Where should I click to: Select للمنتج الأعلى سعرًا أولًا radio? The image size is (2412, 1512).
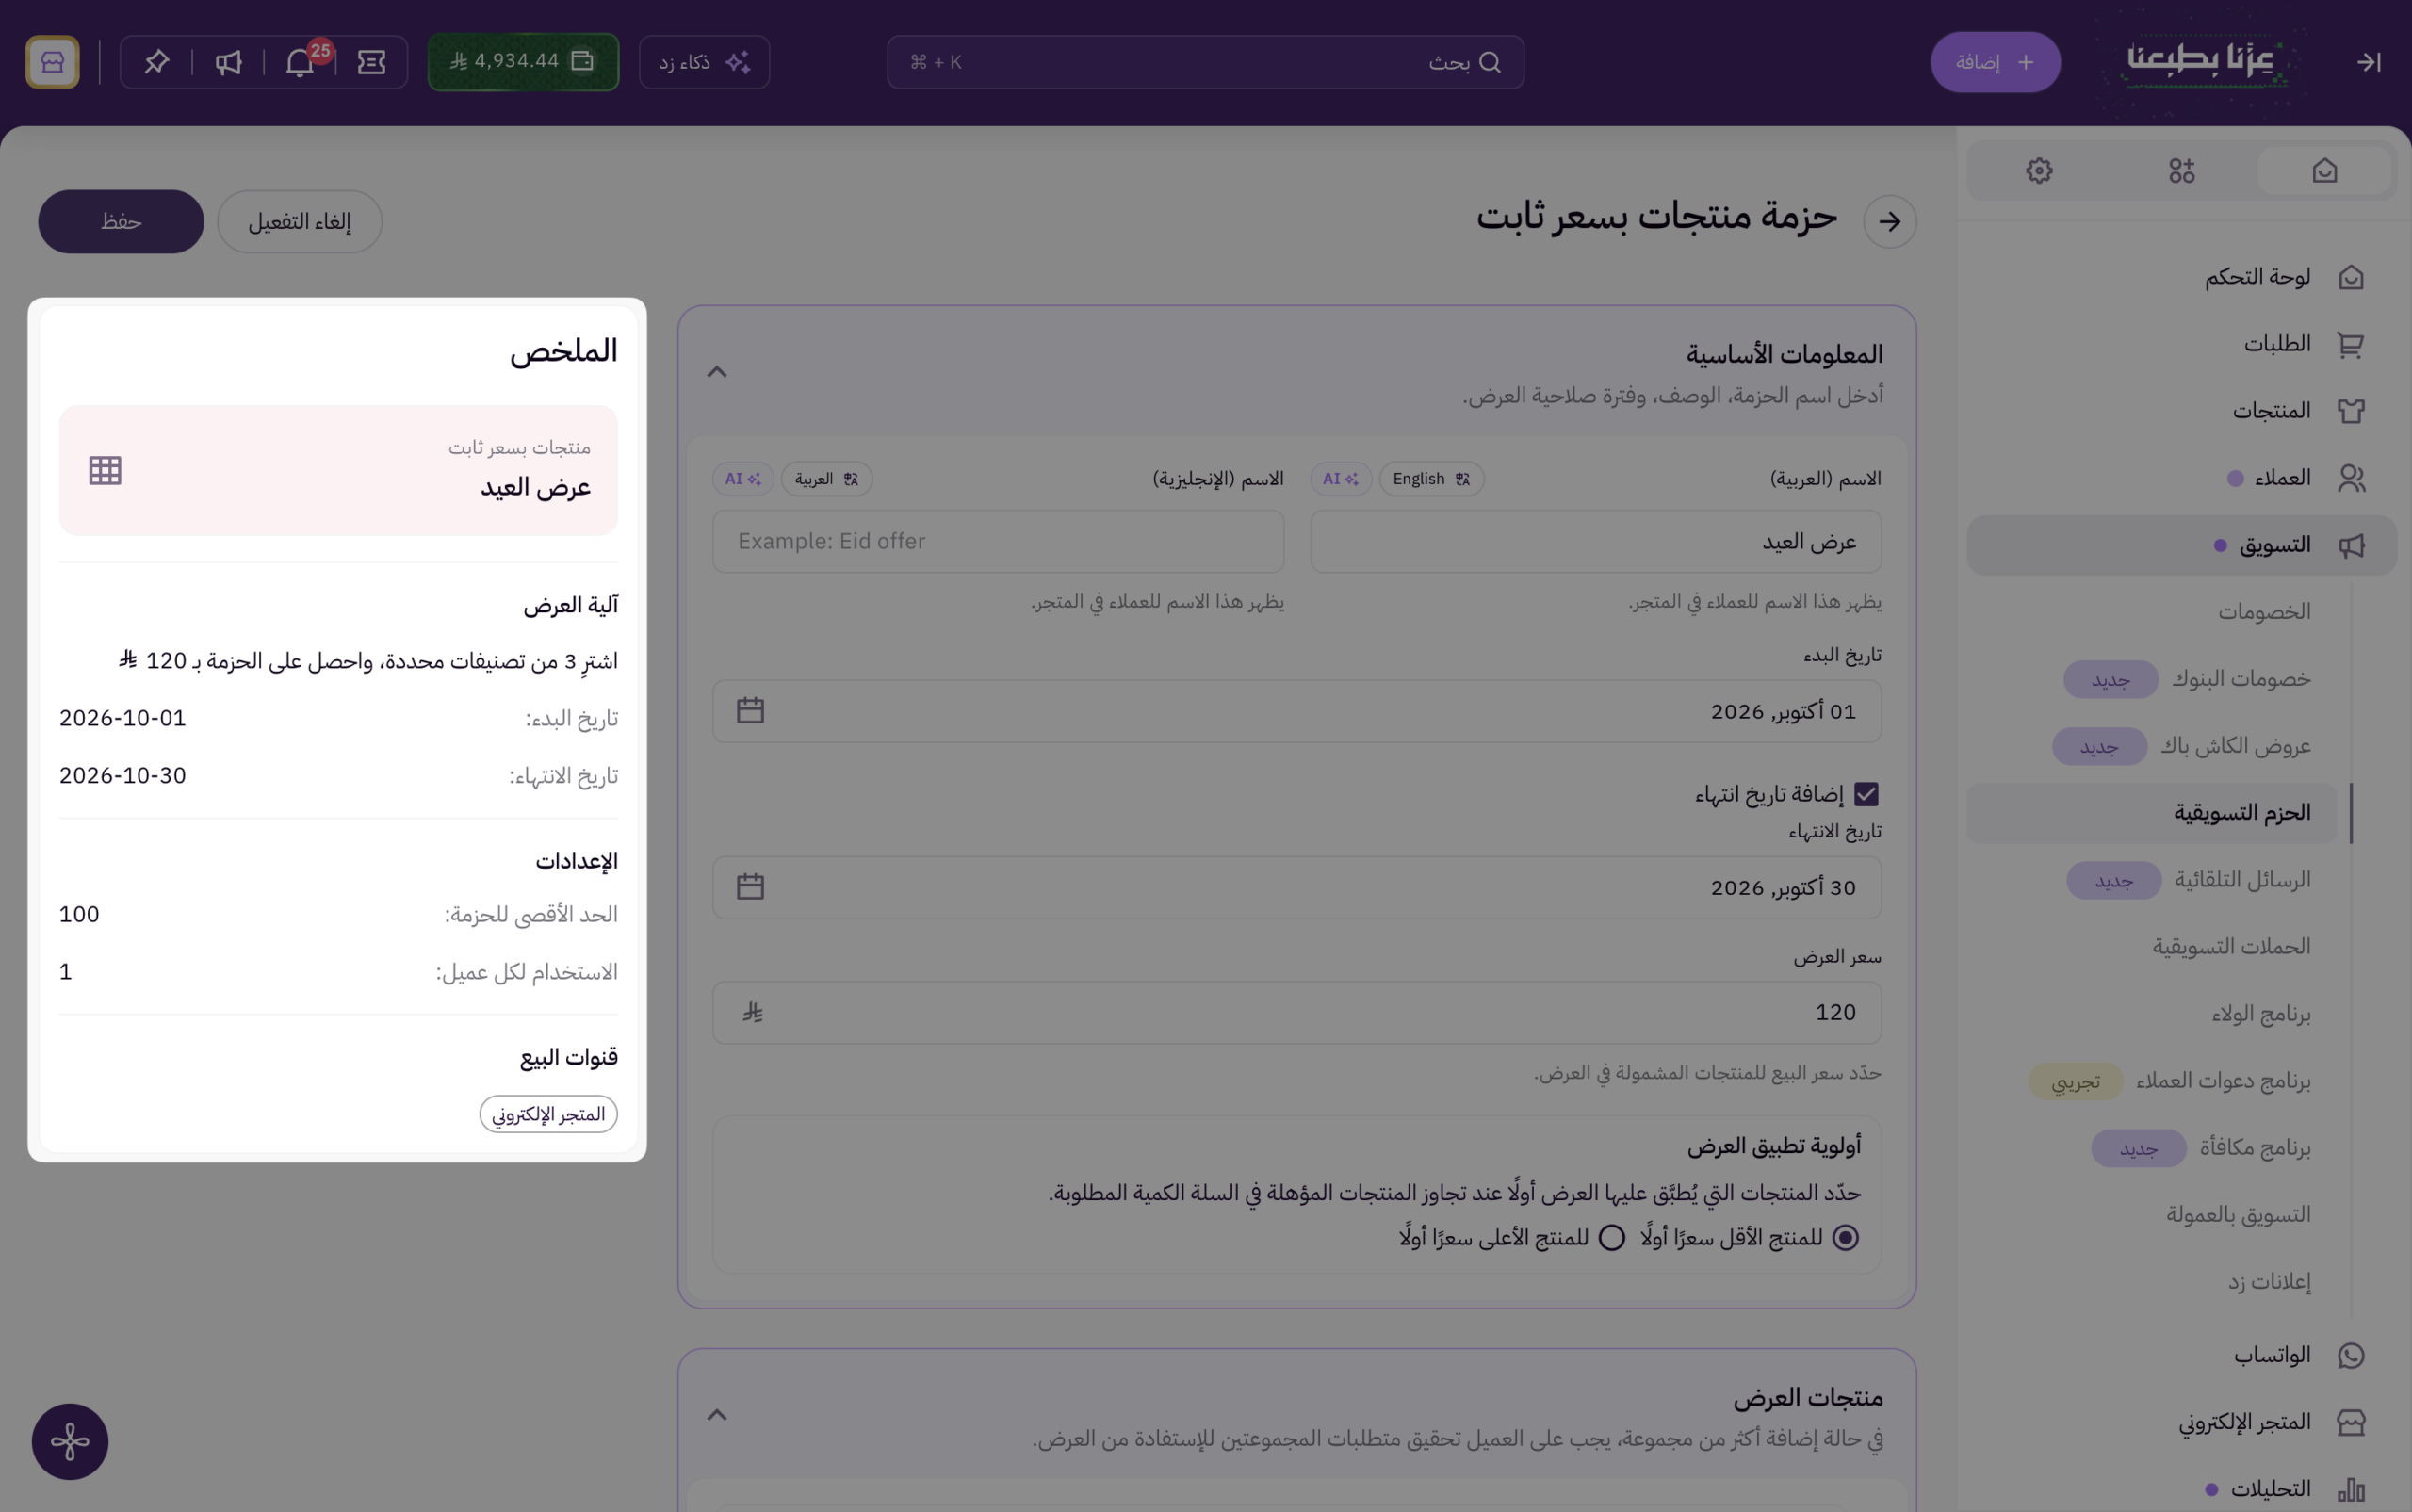(1611, 1238)
